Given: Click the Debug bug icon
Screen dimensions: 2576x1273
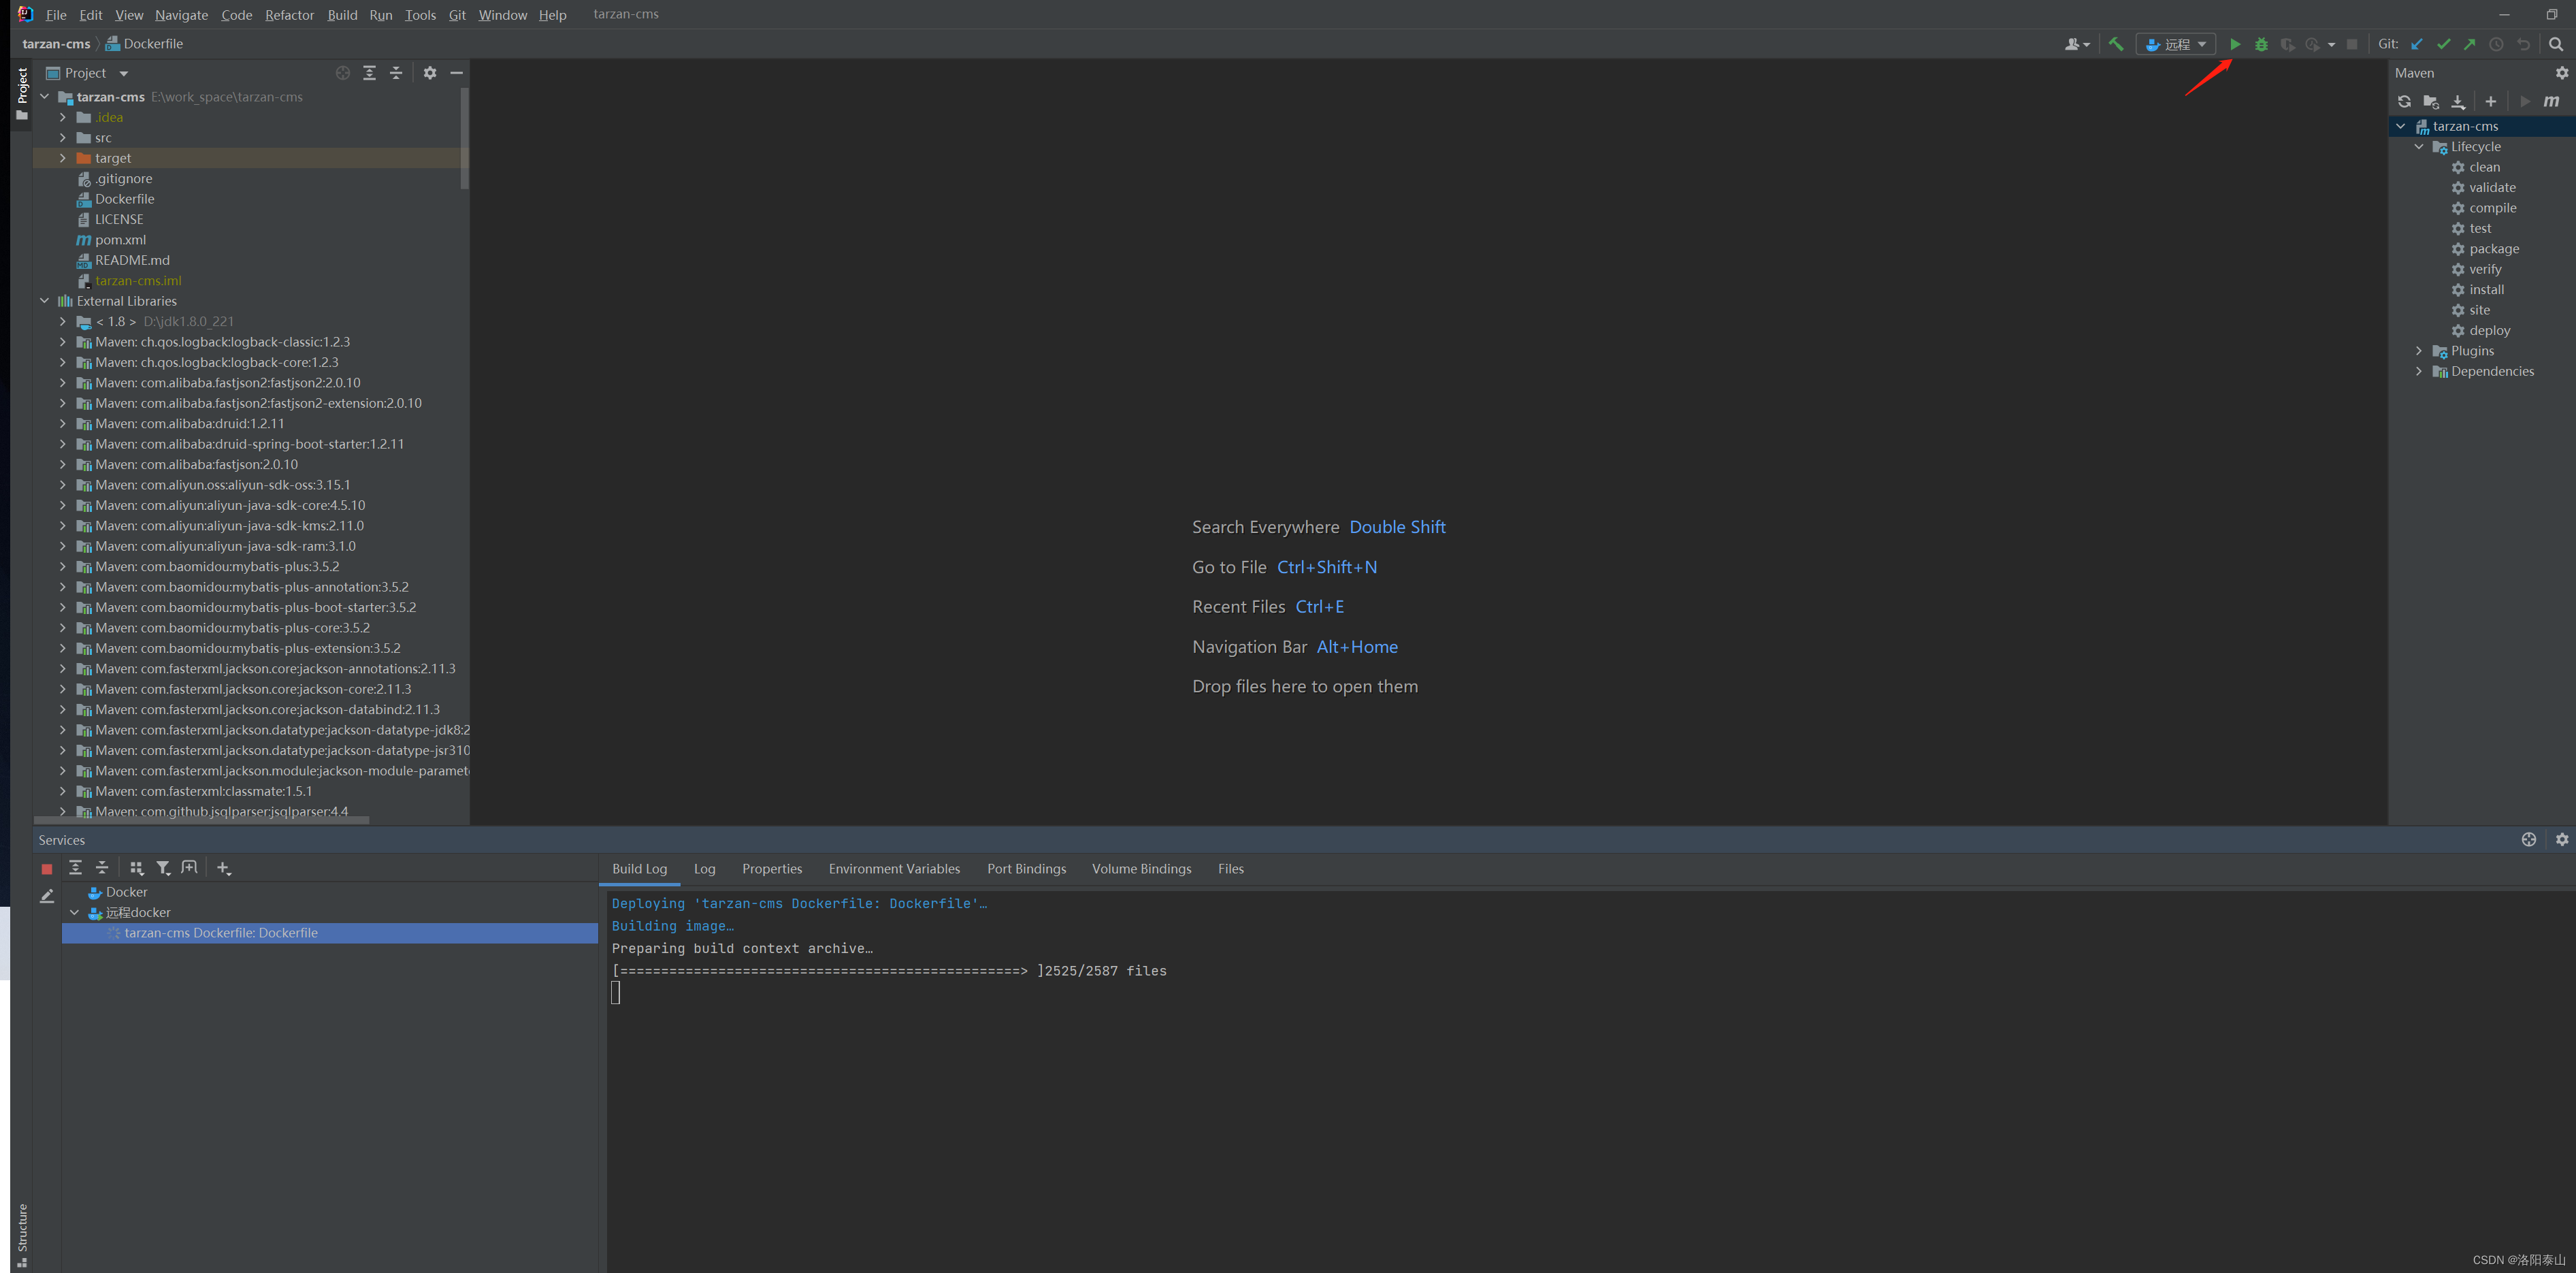Looking at the screenshot, I should (x=2261, y=44).
